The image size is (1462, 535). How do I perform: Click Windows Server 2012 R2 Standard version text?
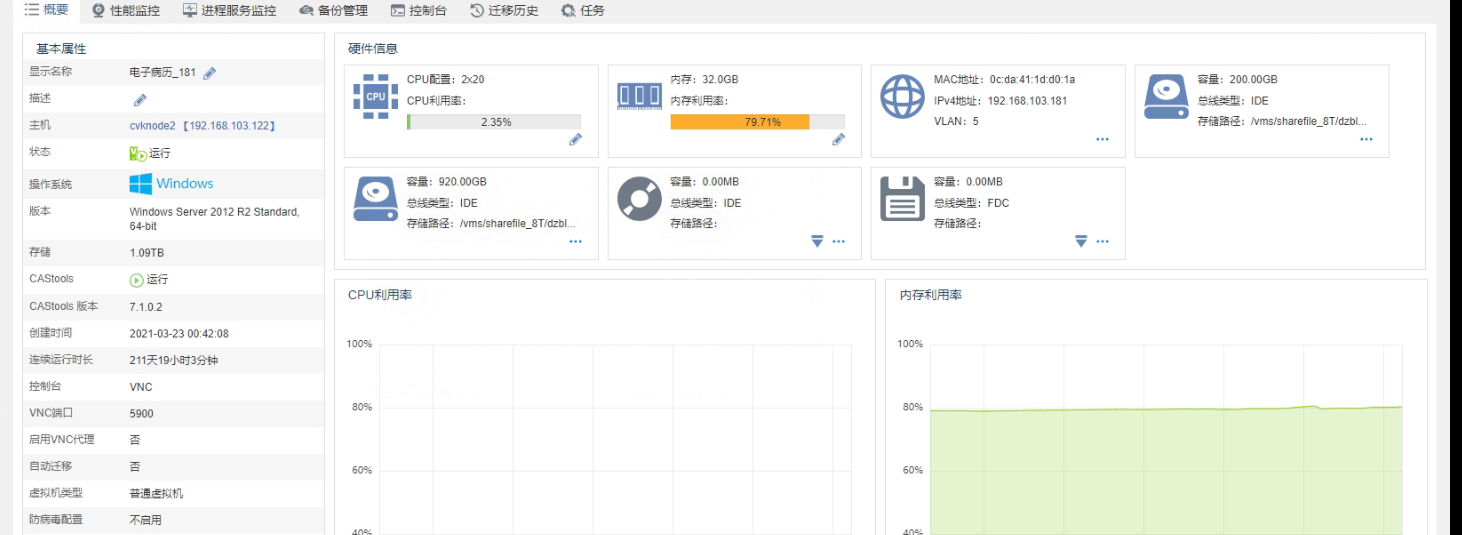(214, 219)
